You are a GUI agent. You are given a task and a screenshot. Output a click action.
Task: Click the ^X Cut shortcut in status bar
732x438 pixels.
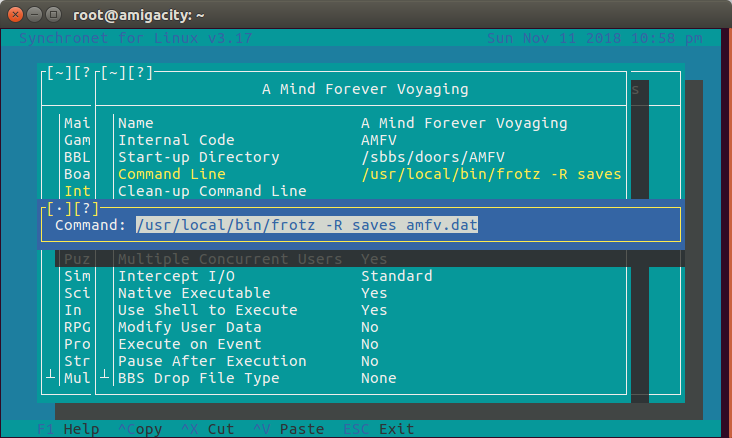point(208,429)
